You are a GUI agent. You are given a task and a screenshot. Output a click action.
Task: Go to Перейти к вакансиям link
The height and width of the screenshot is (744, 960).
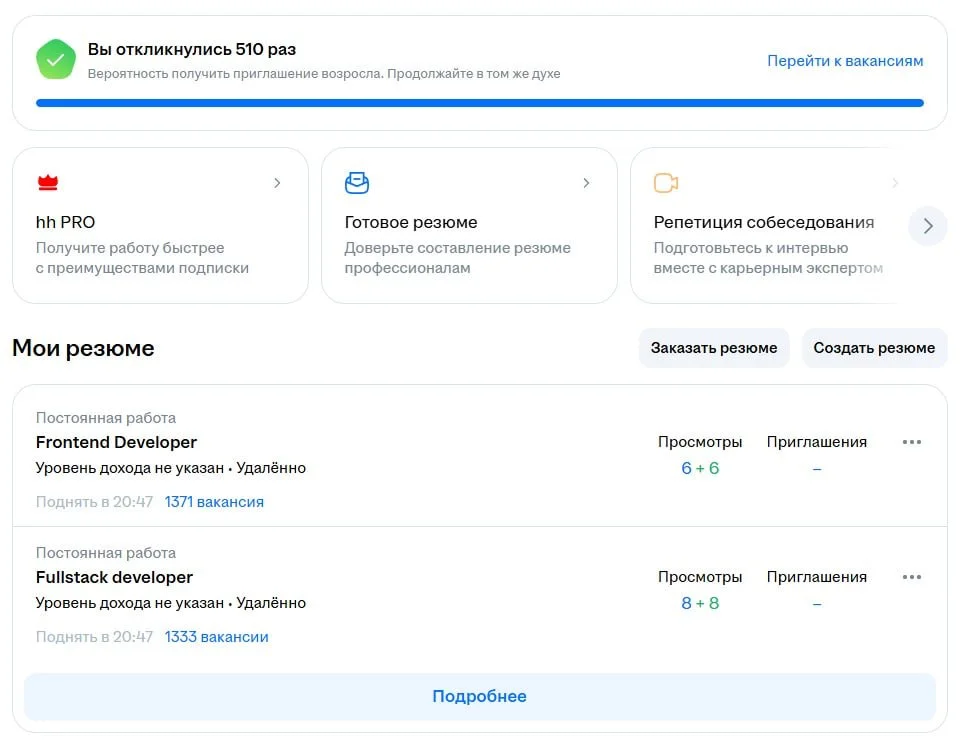pos(845,61)
